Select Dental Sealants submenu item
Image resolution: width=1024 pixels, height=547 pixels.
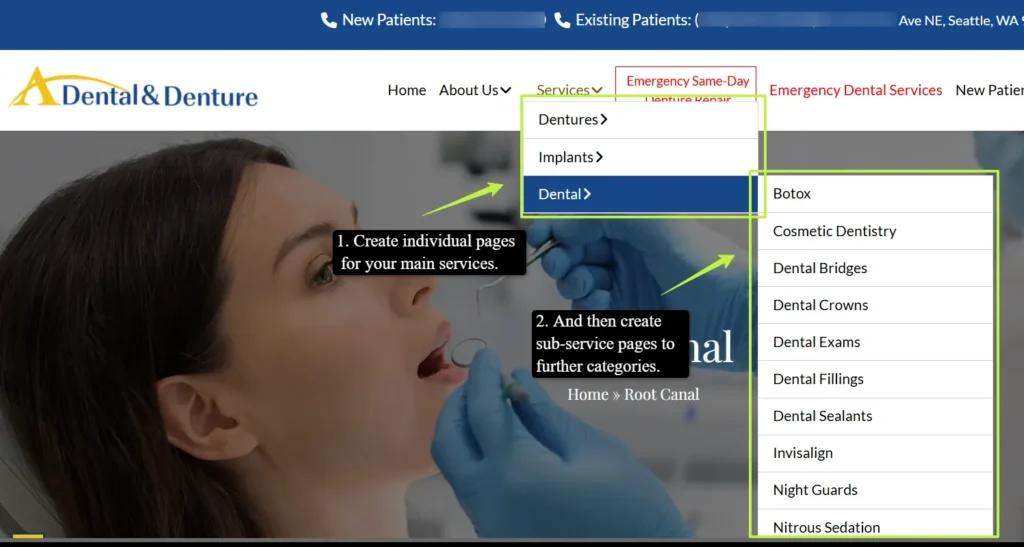875,416
